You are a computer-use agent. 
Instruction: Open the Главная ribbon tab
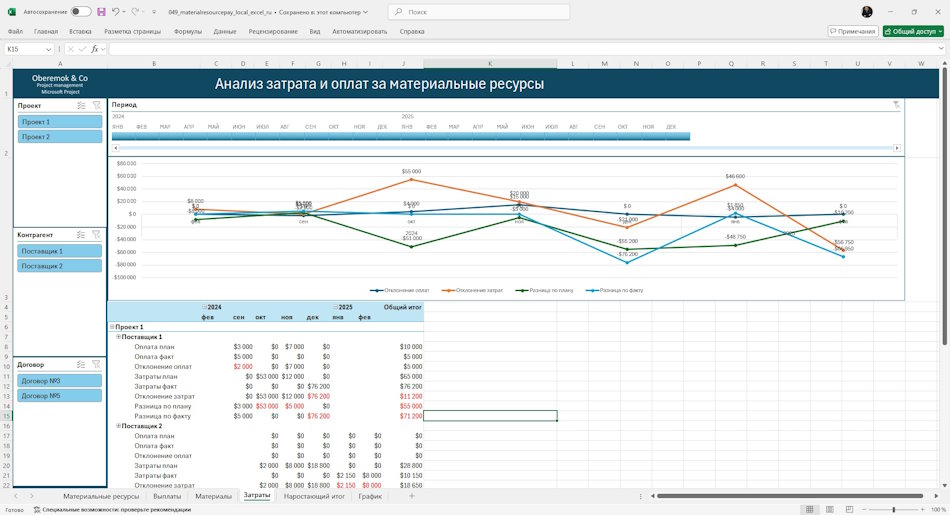(x=46, y=32)
